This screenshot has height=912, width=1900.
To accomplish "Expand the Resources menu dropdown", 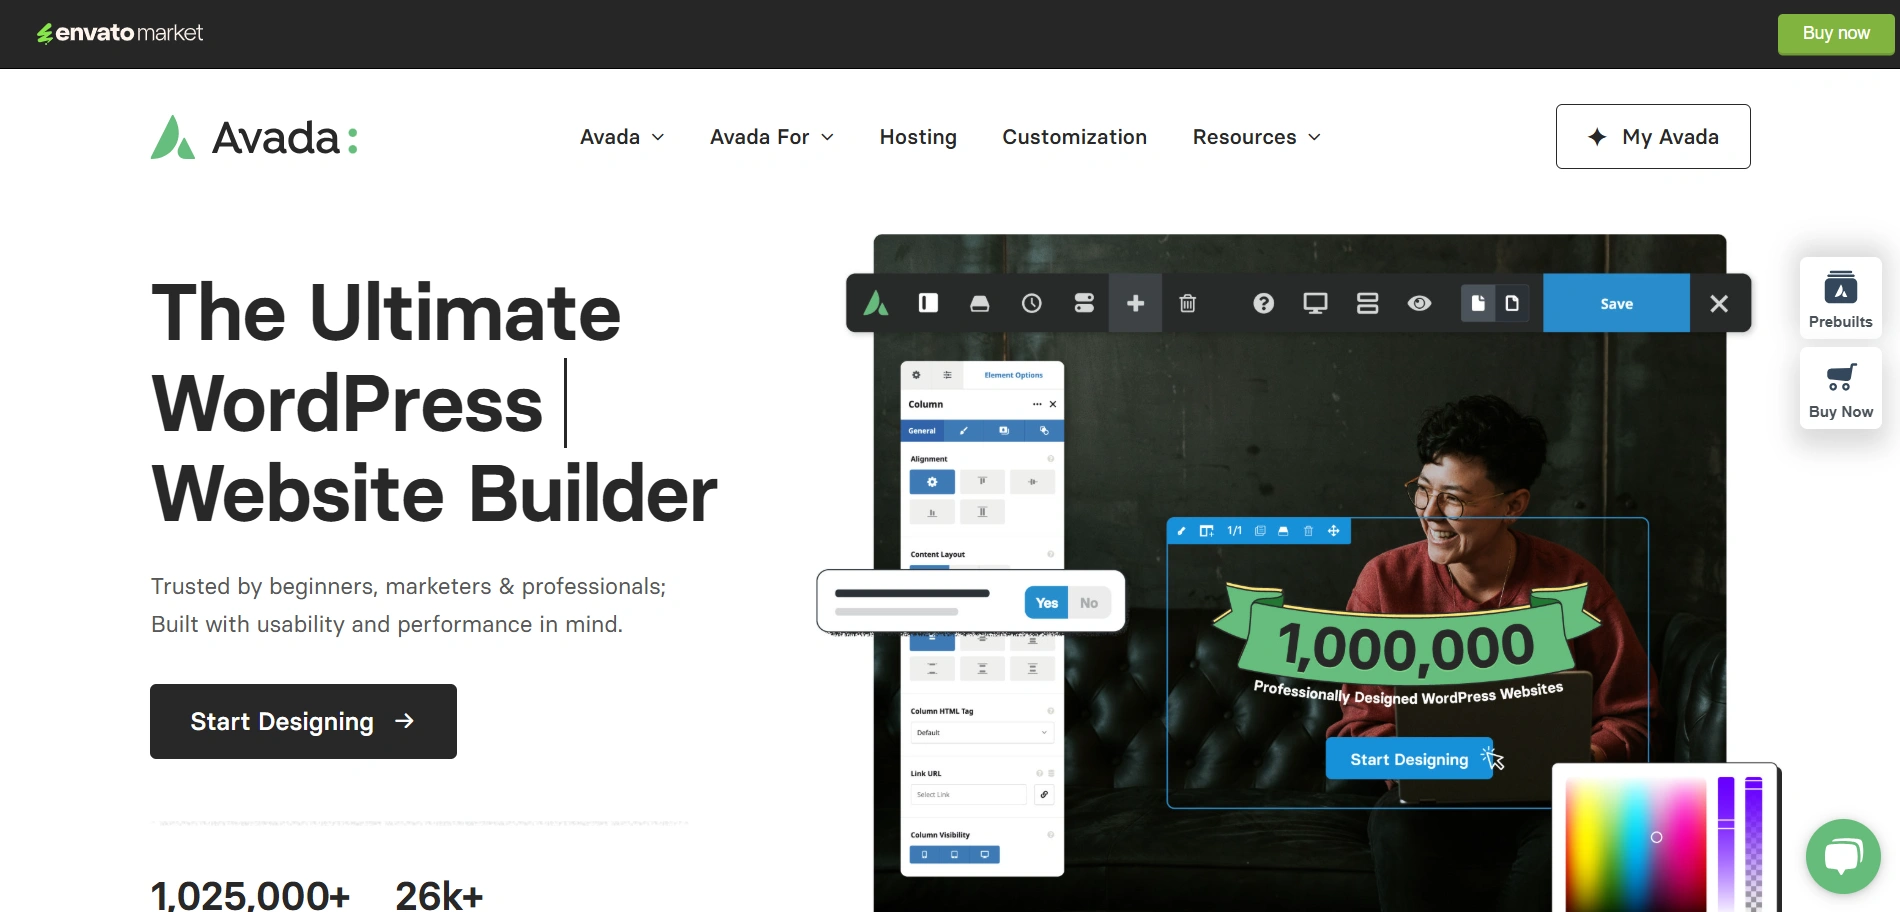I will click(1257, 137).
